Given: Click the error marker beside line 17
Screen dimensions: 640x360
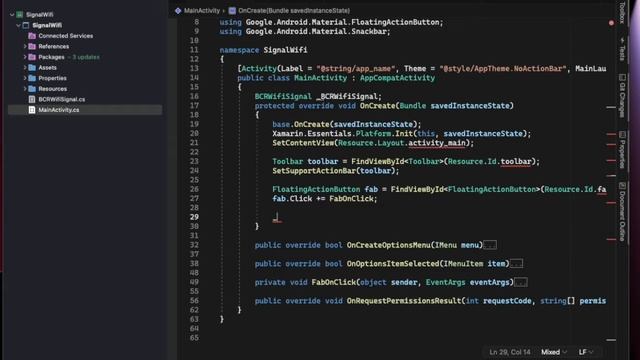Looking at the screenshot, I should (x=611, y=107).
